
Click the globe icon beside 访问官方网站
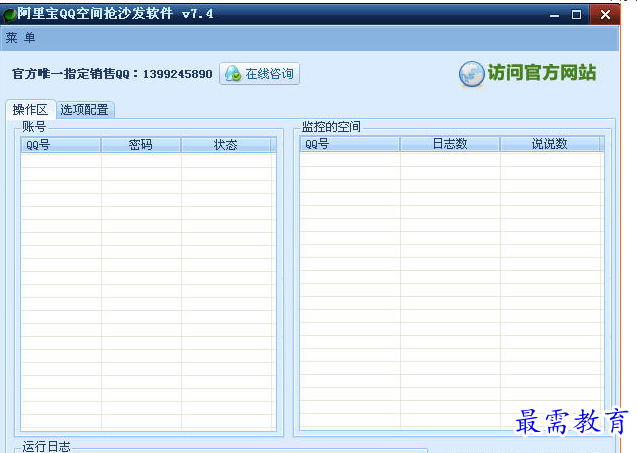point(472,74)
